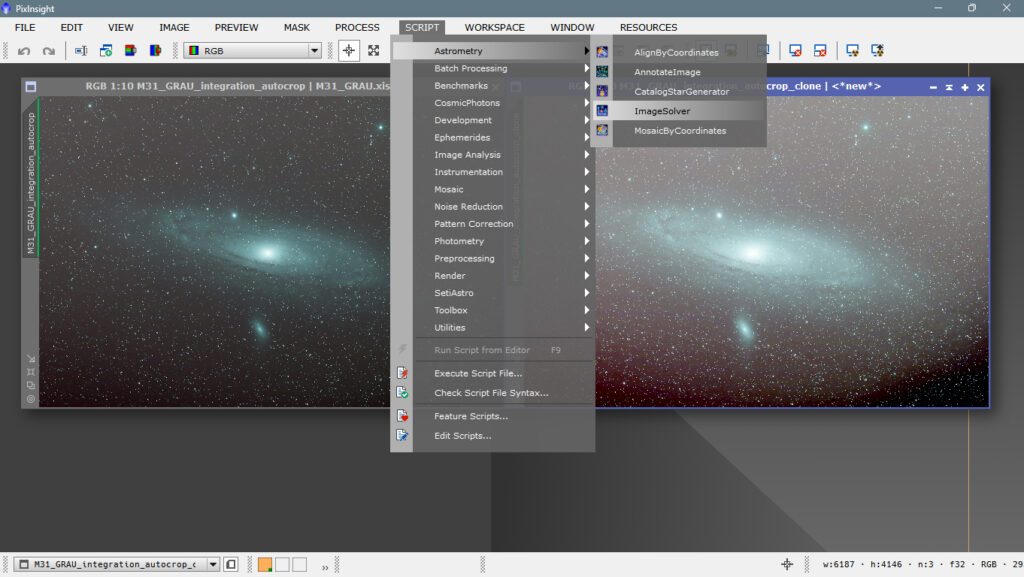The image size is (1024, 577).
Task: Expand the Noise Reduction submenu
Action: 494,207
